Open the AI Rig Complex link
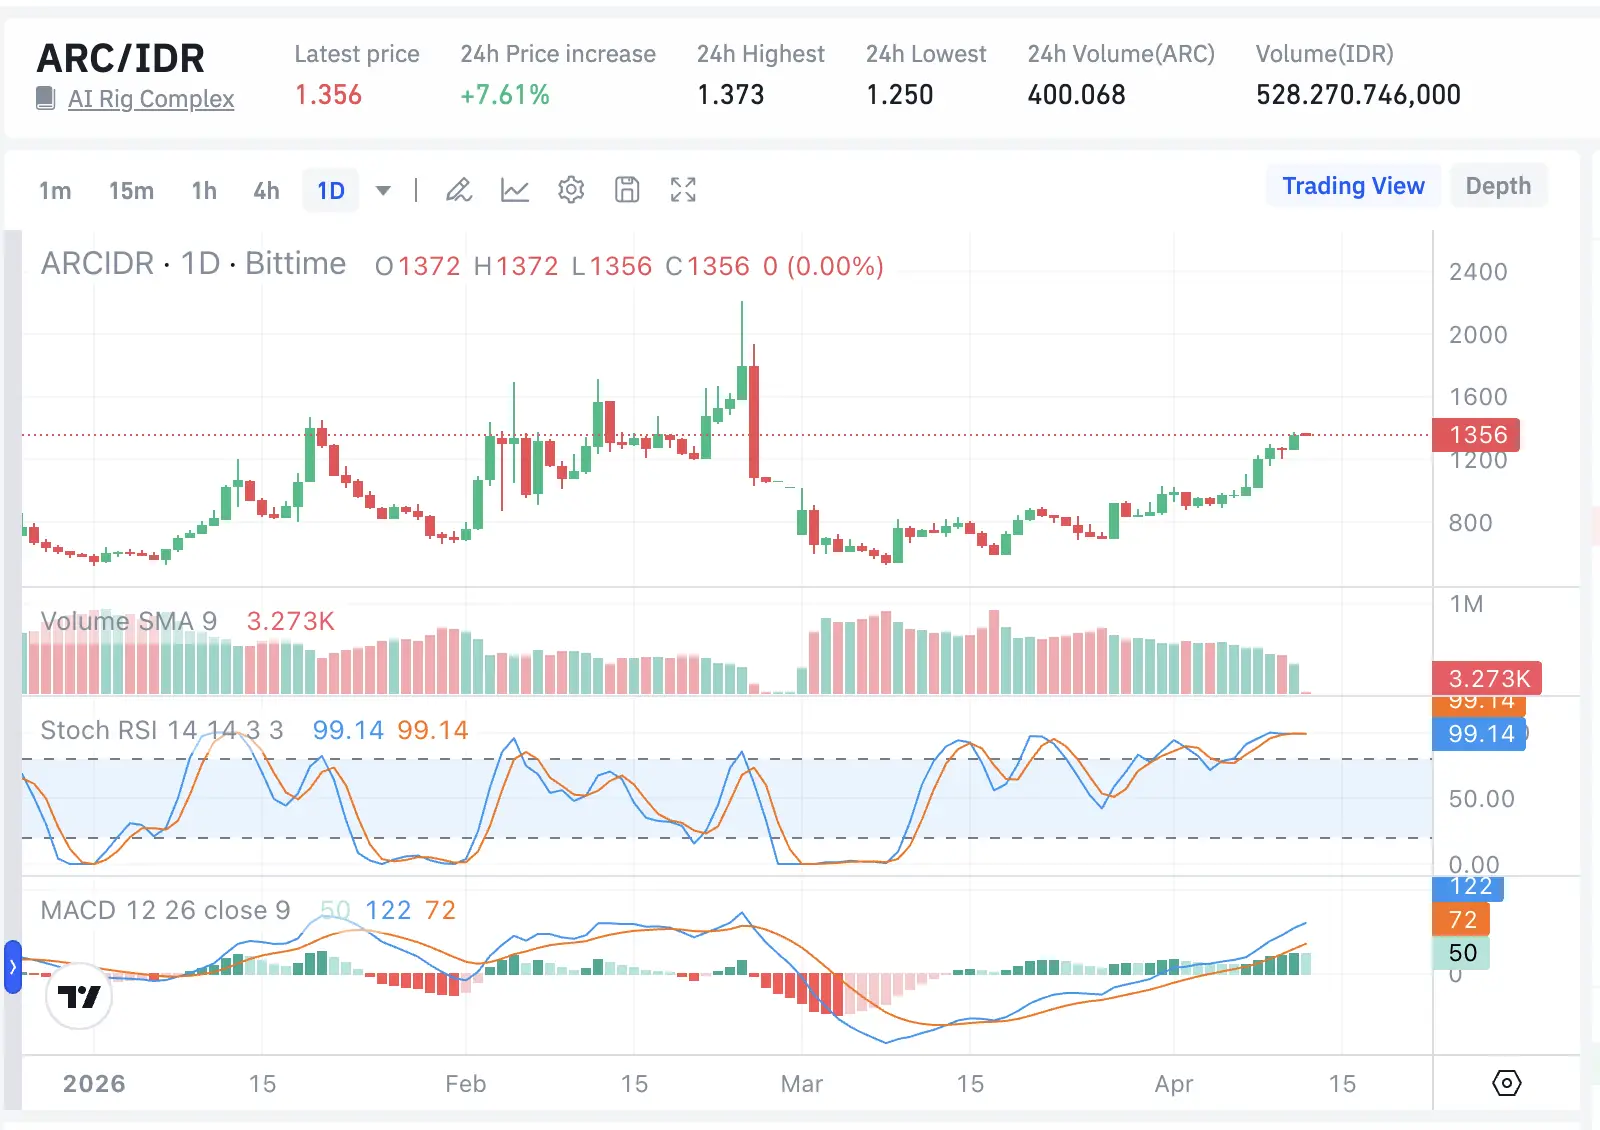1600x1130 pixels. [151, 99]
